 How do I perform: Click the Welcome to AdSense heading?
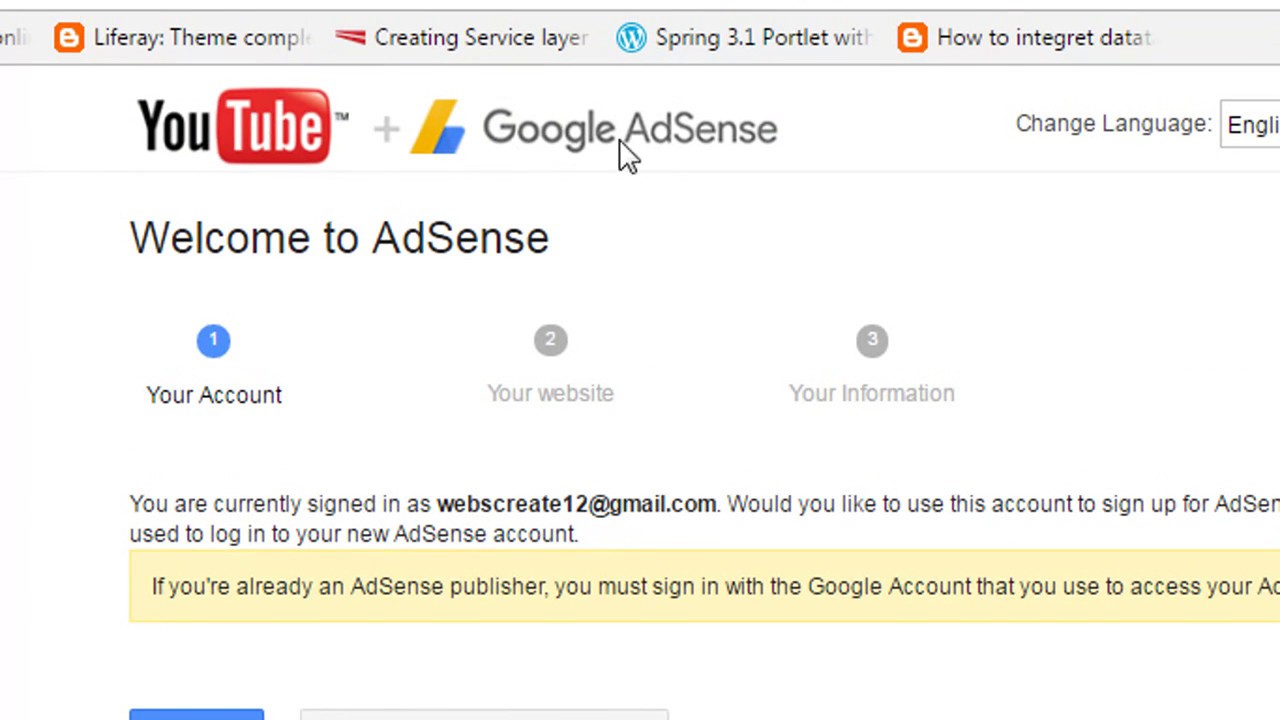tap(339, 238)
